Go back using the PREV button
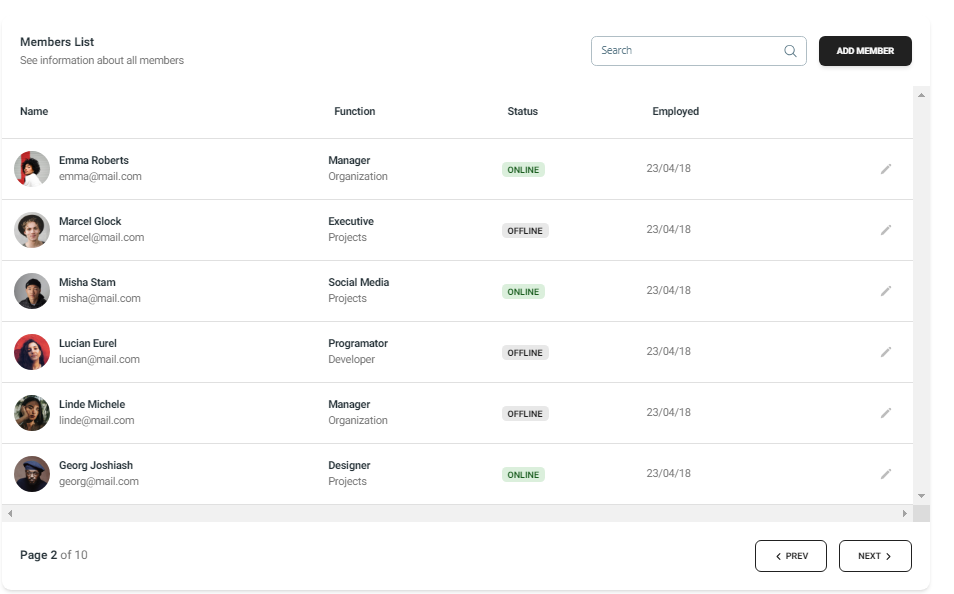This screenshot has height=594, width=954. 790,556
